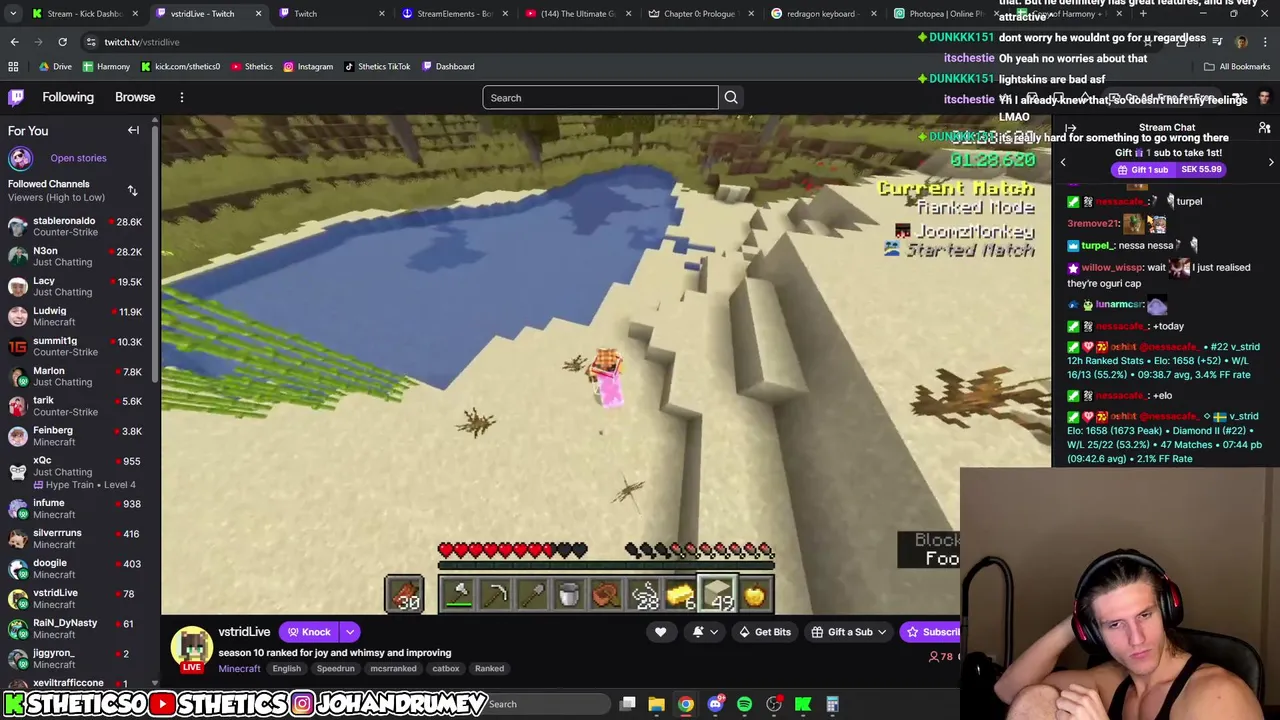Open Feinberg's Minecraft stream
This screenshot has height=720, width=1280.
pos(76,436)
